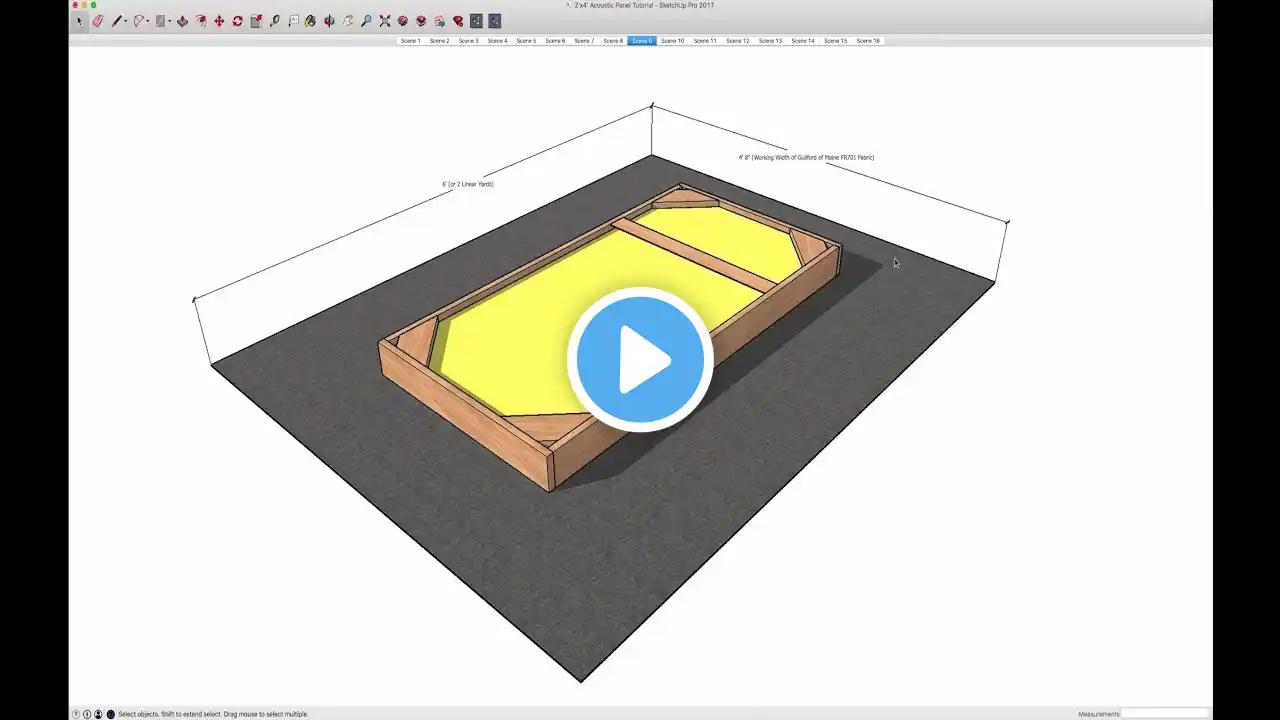Switch to the Scene 11 tab
The width and height of the screenshot is (1280, 720).
tap(705, 41)
